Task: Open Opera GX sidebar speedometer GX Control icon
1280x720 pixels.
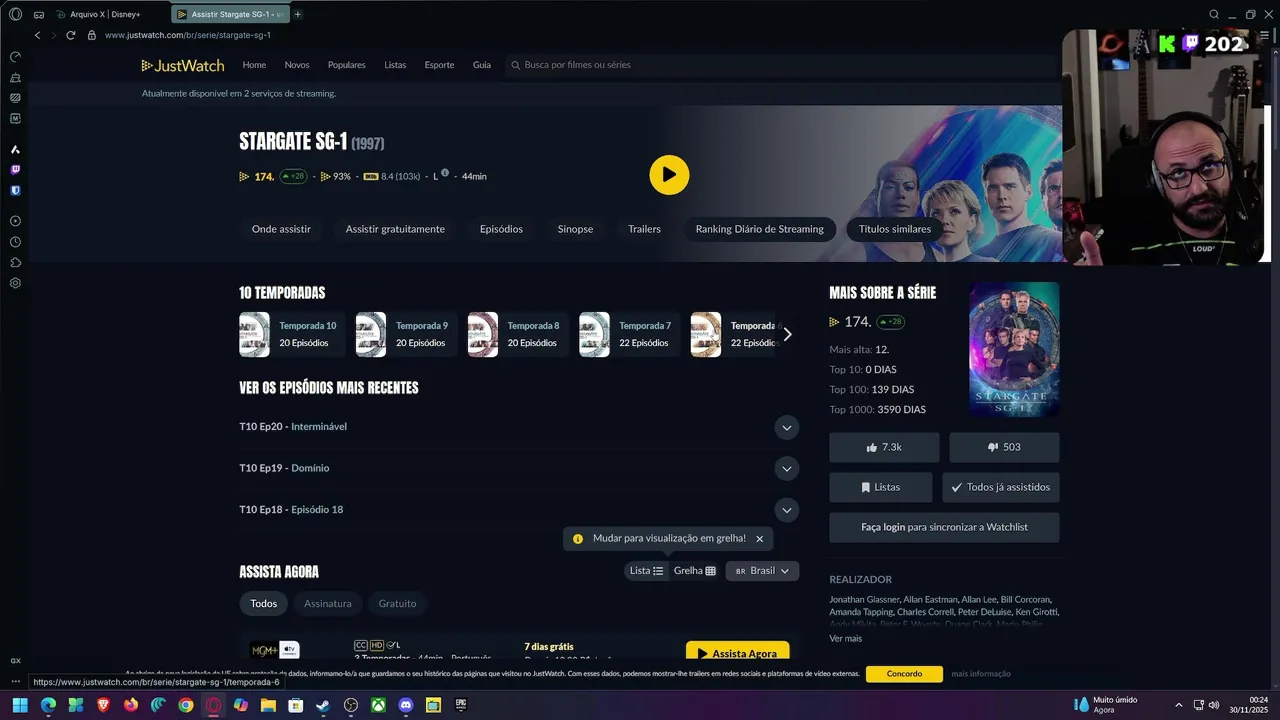Action: coord(15,57)
